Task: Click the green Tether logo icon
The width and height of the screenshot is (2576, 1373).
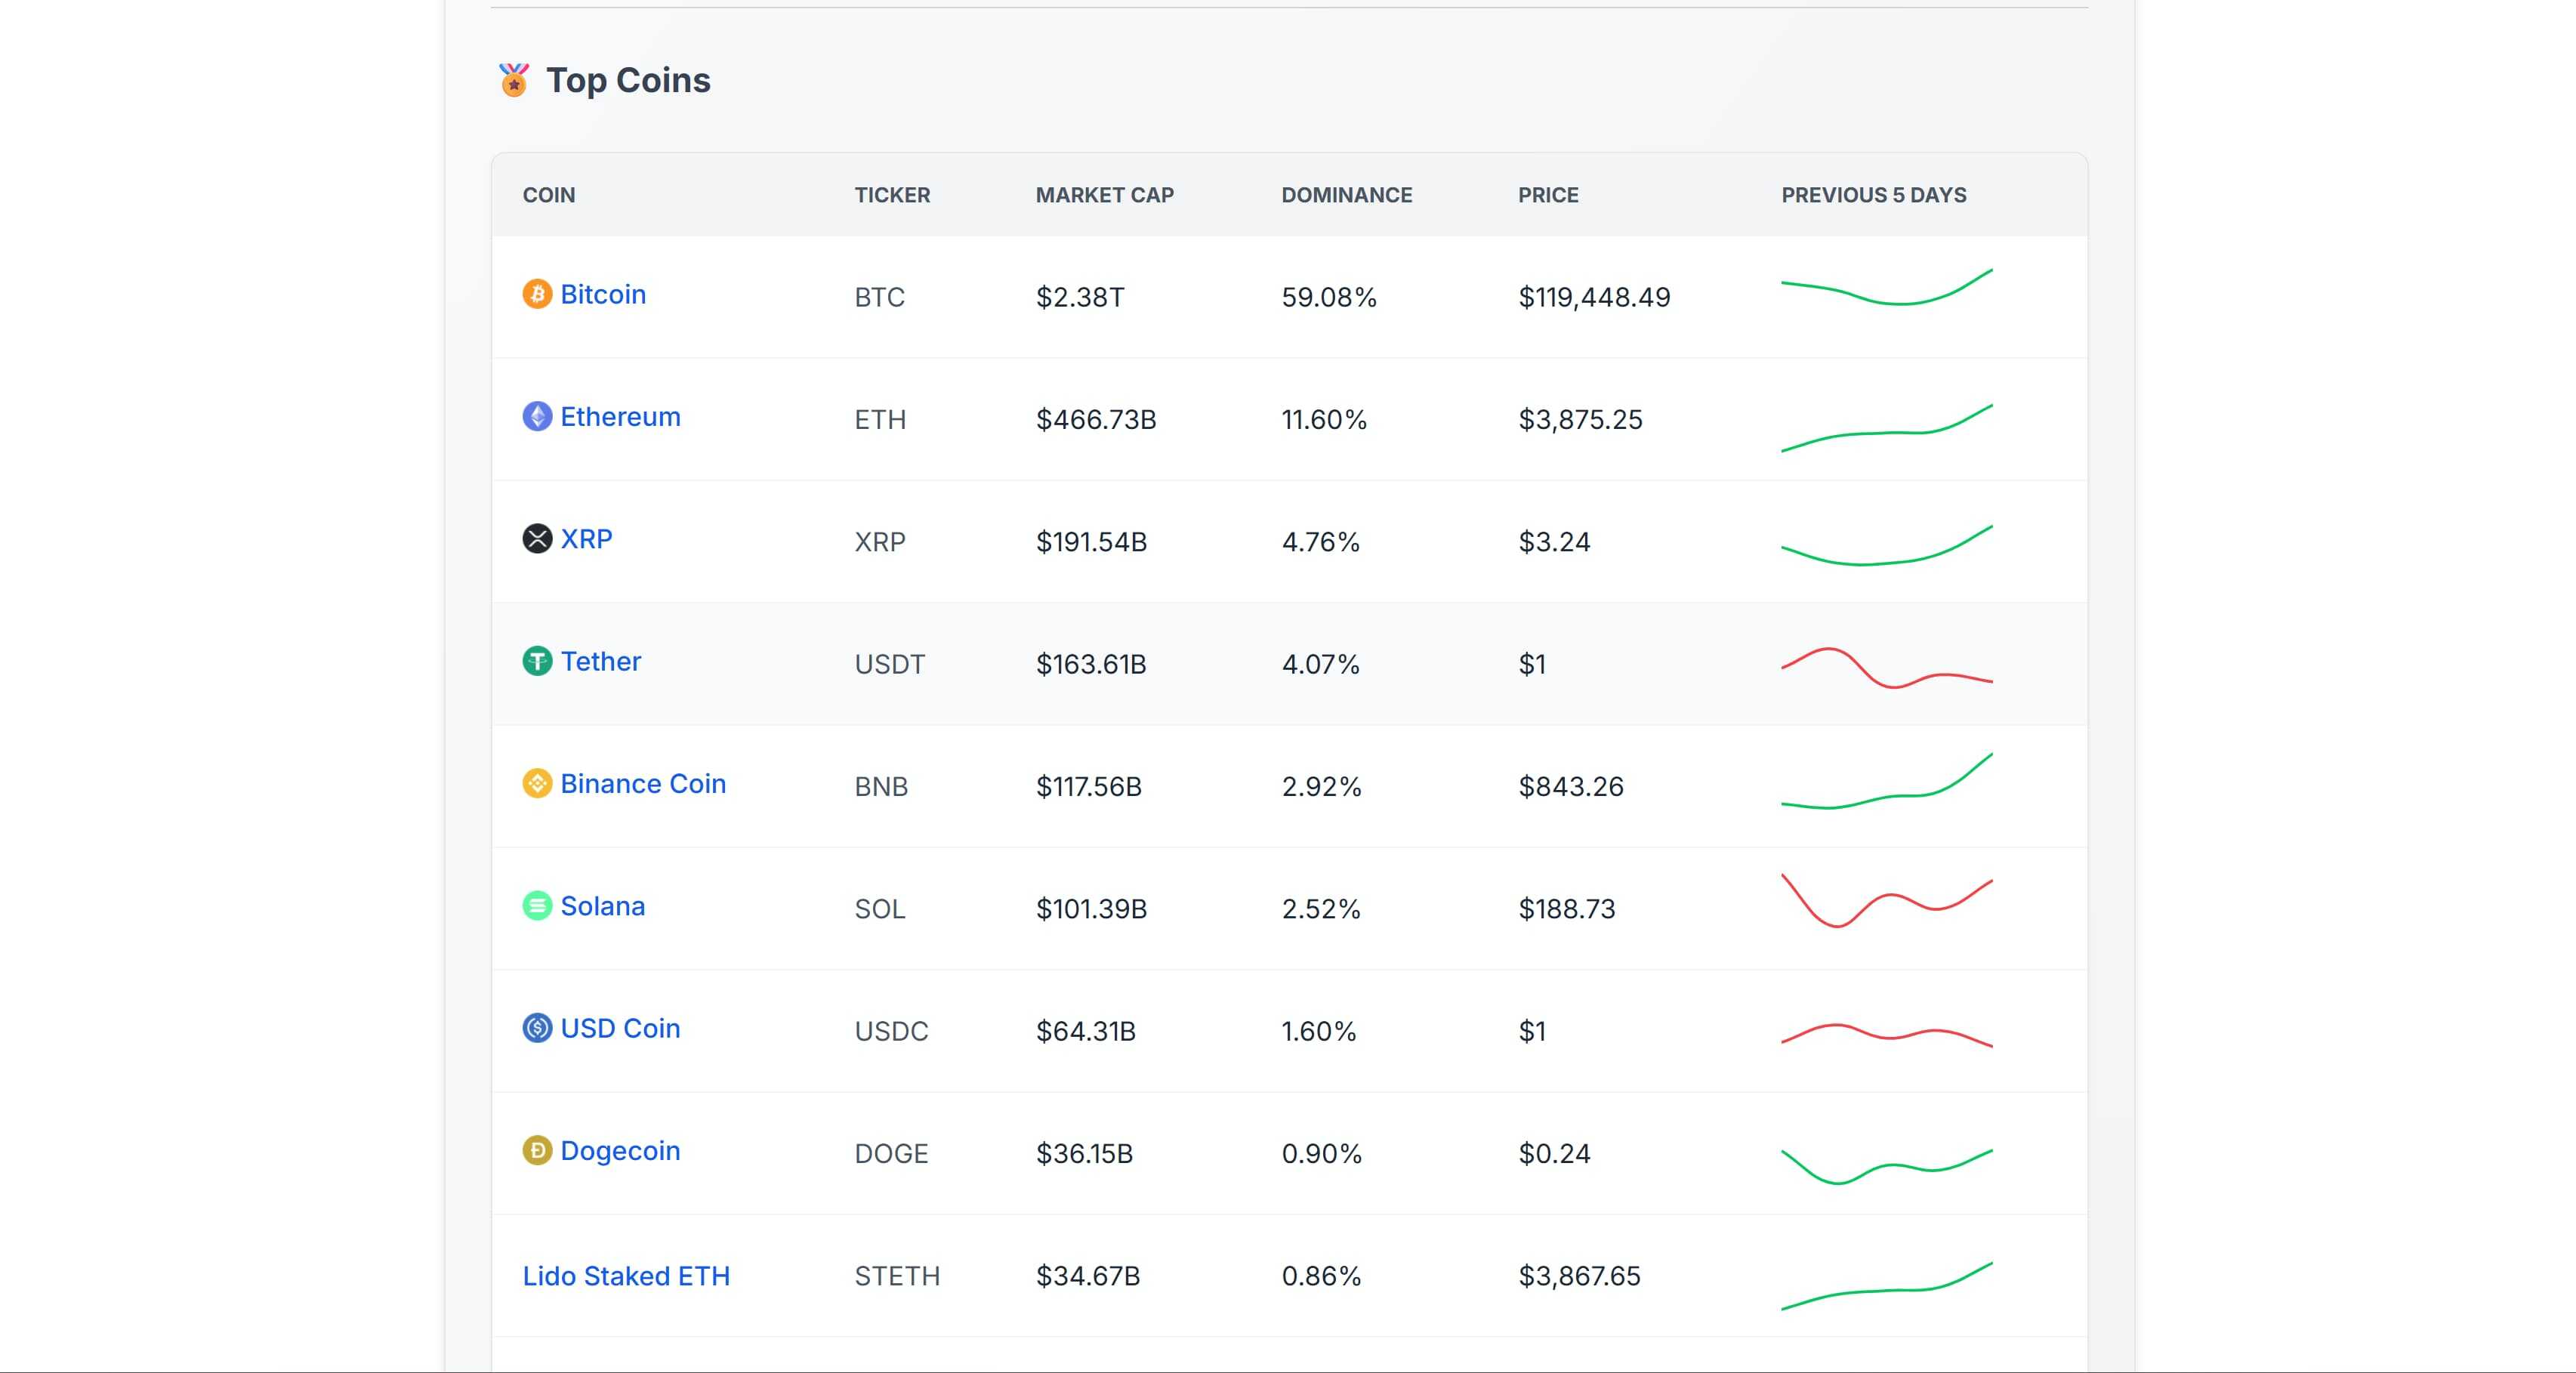Action: [537, 661]
